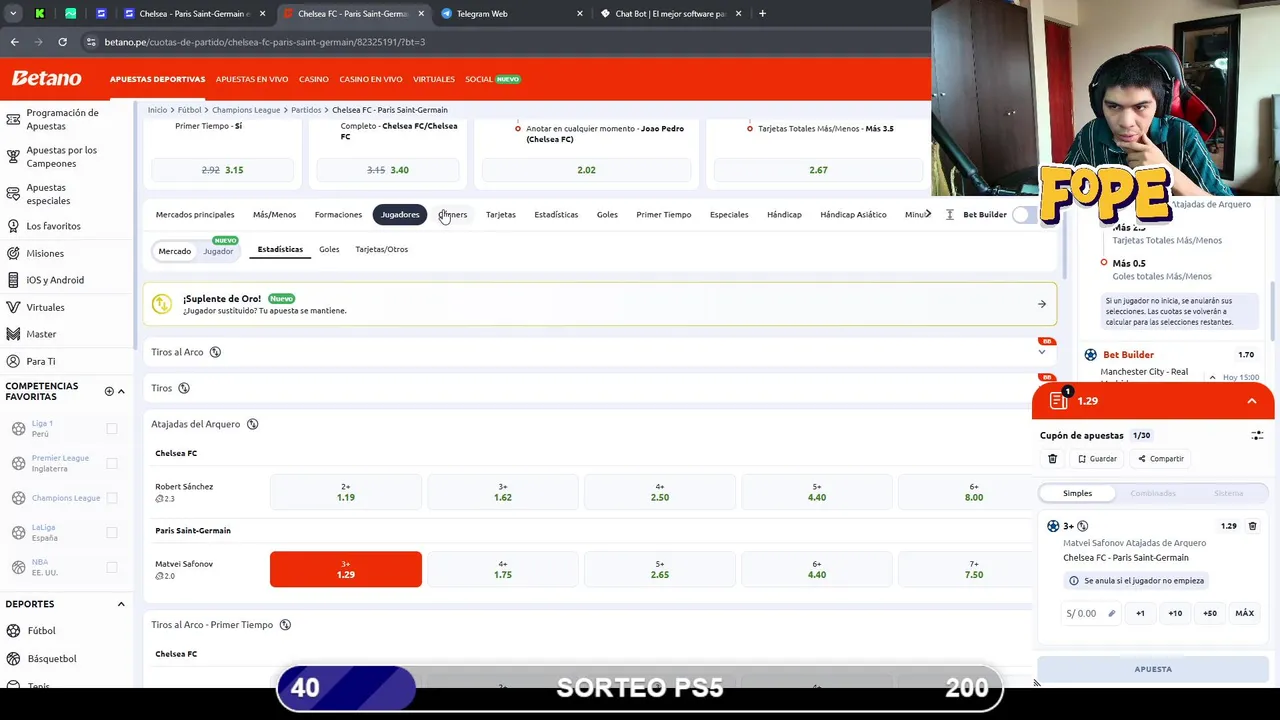Open Para Ti profile icon
Viewport: 1280px width, 720px height.
13,361
